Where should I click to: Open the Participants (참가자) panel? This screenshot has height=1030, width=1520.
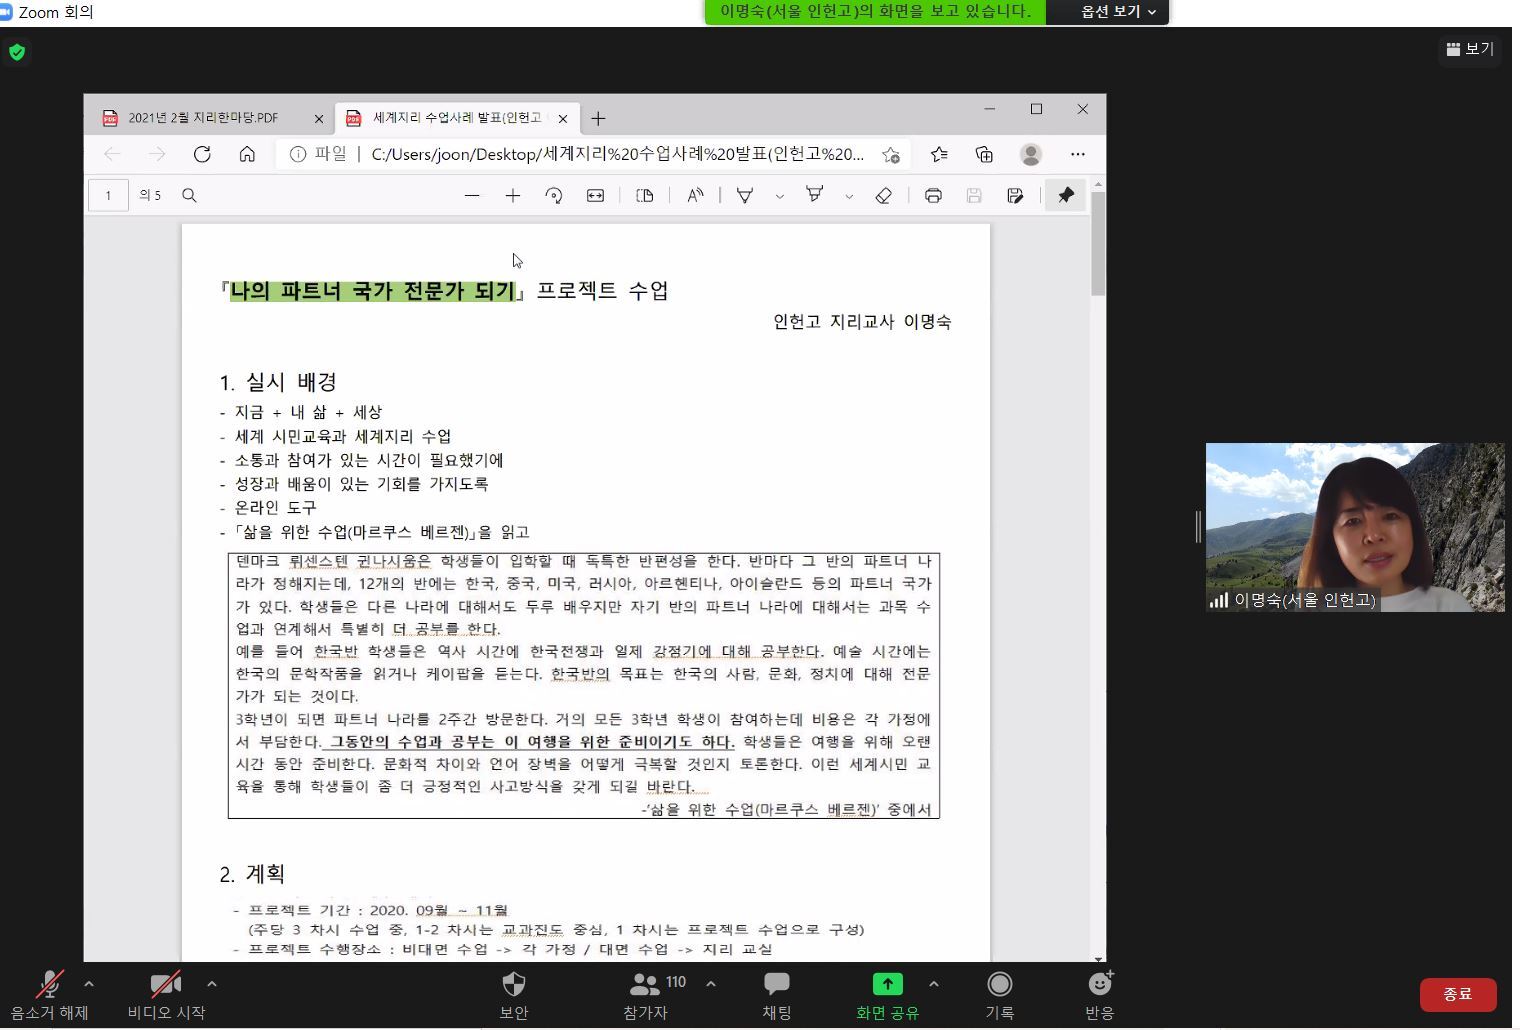(x=645, y=985)
